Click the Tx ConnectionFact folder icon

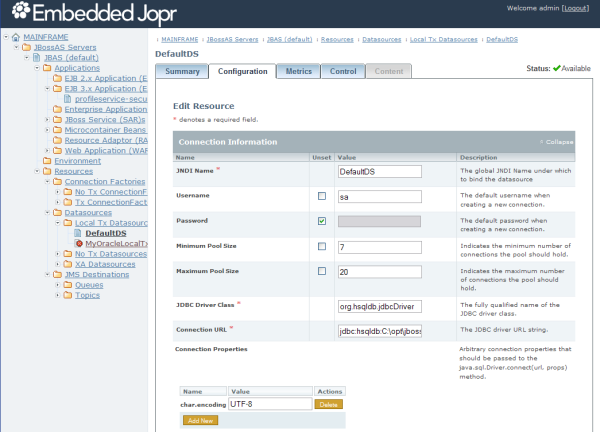68,202
